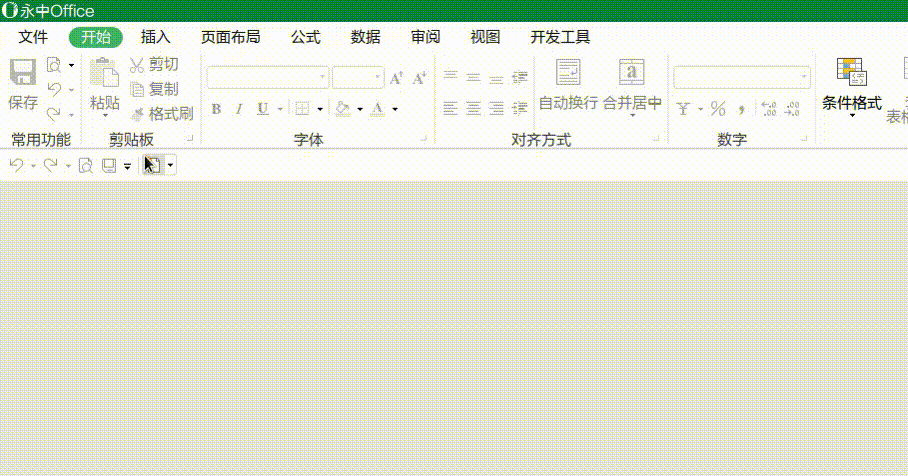
Task: Open the 字体 dialog launcher
Action: 423,138
